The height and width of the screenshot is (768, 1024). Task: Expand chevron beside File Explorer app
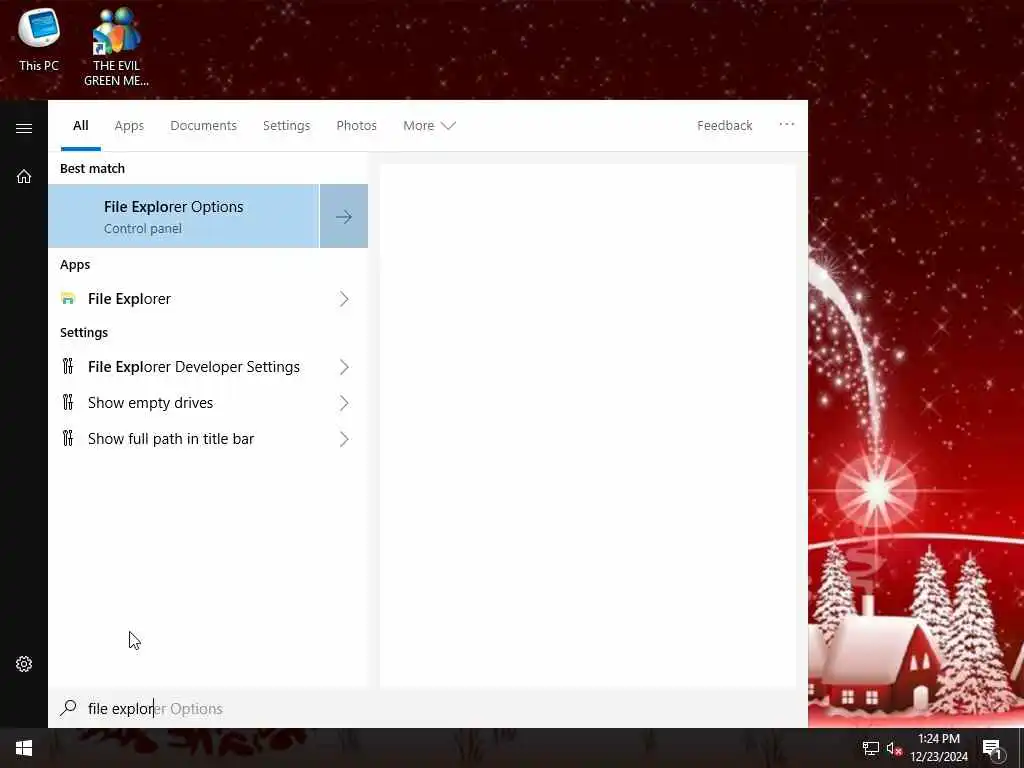344,298
